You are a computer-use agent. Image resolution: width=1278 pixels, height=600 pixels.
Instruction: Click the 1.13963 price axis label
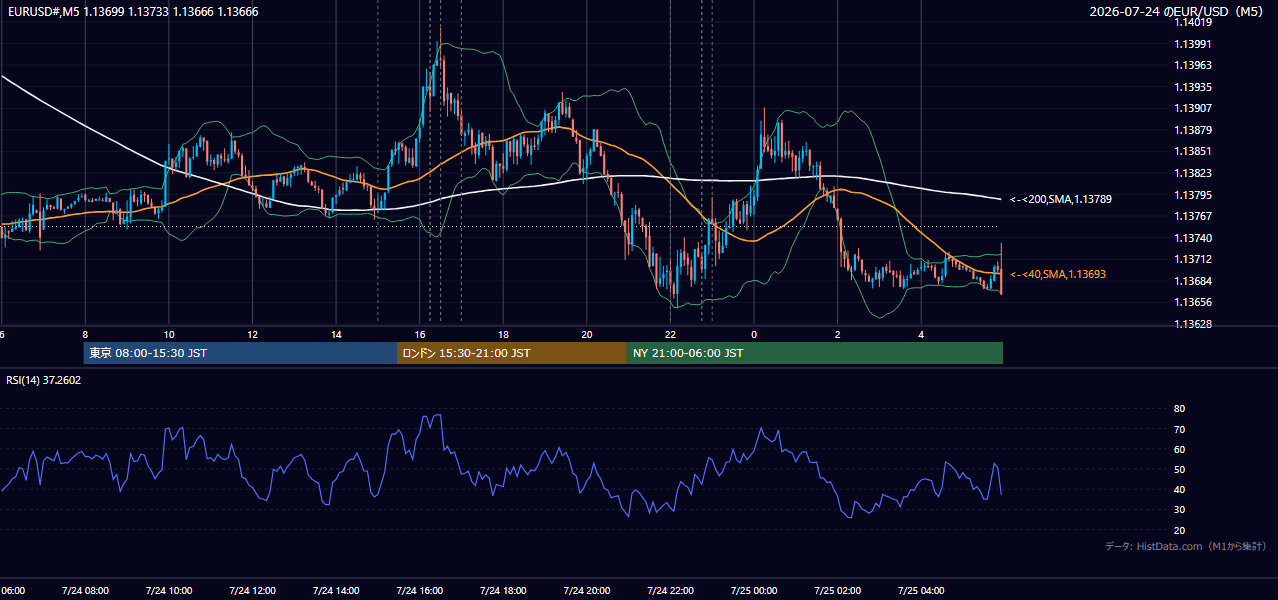(1193, 65)
